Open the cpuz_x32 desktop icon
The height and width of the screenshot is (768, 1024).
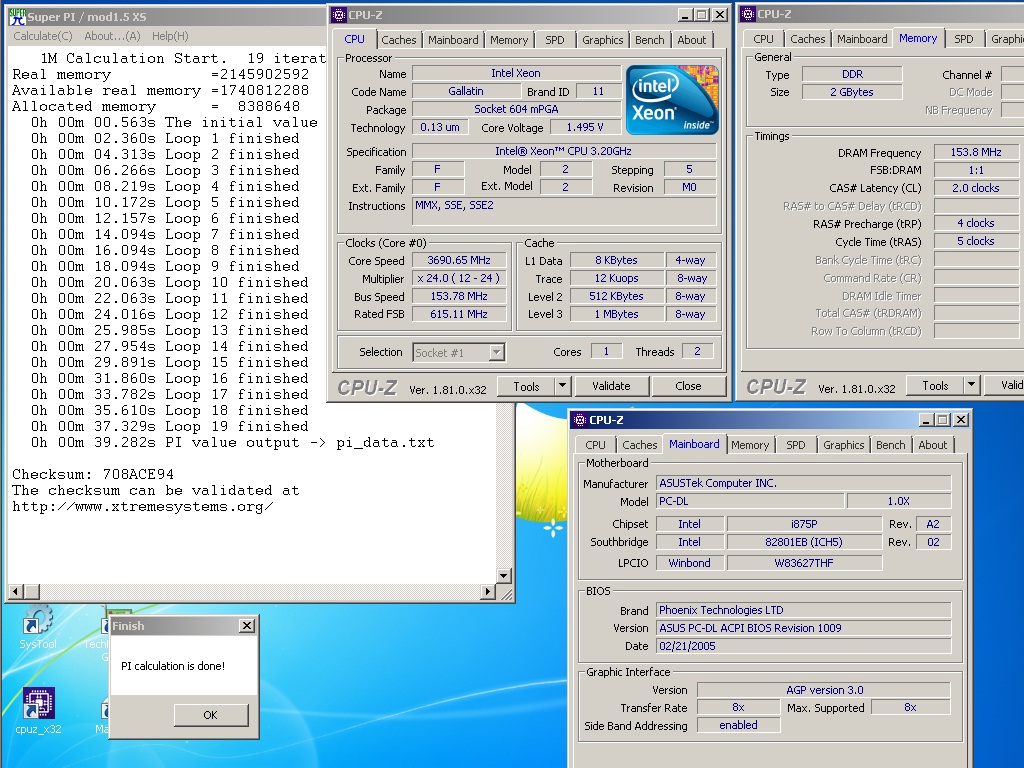[38, 712]
